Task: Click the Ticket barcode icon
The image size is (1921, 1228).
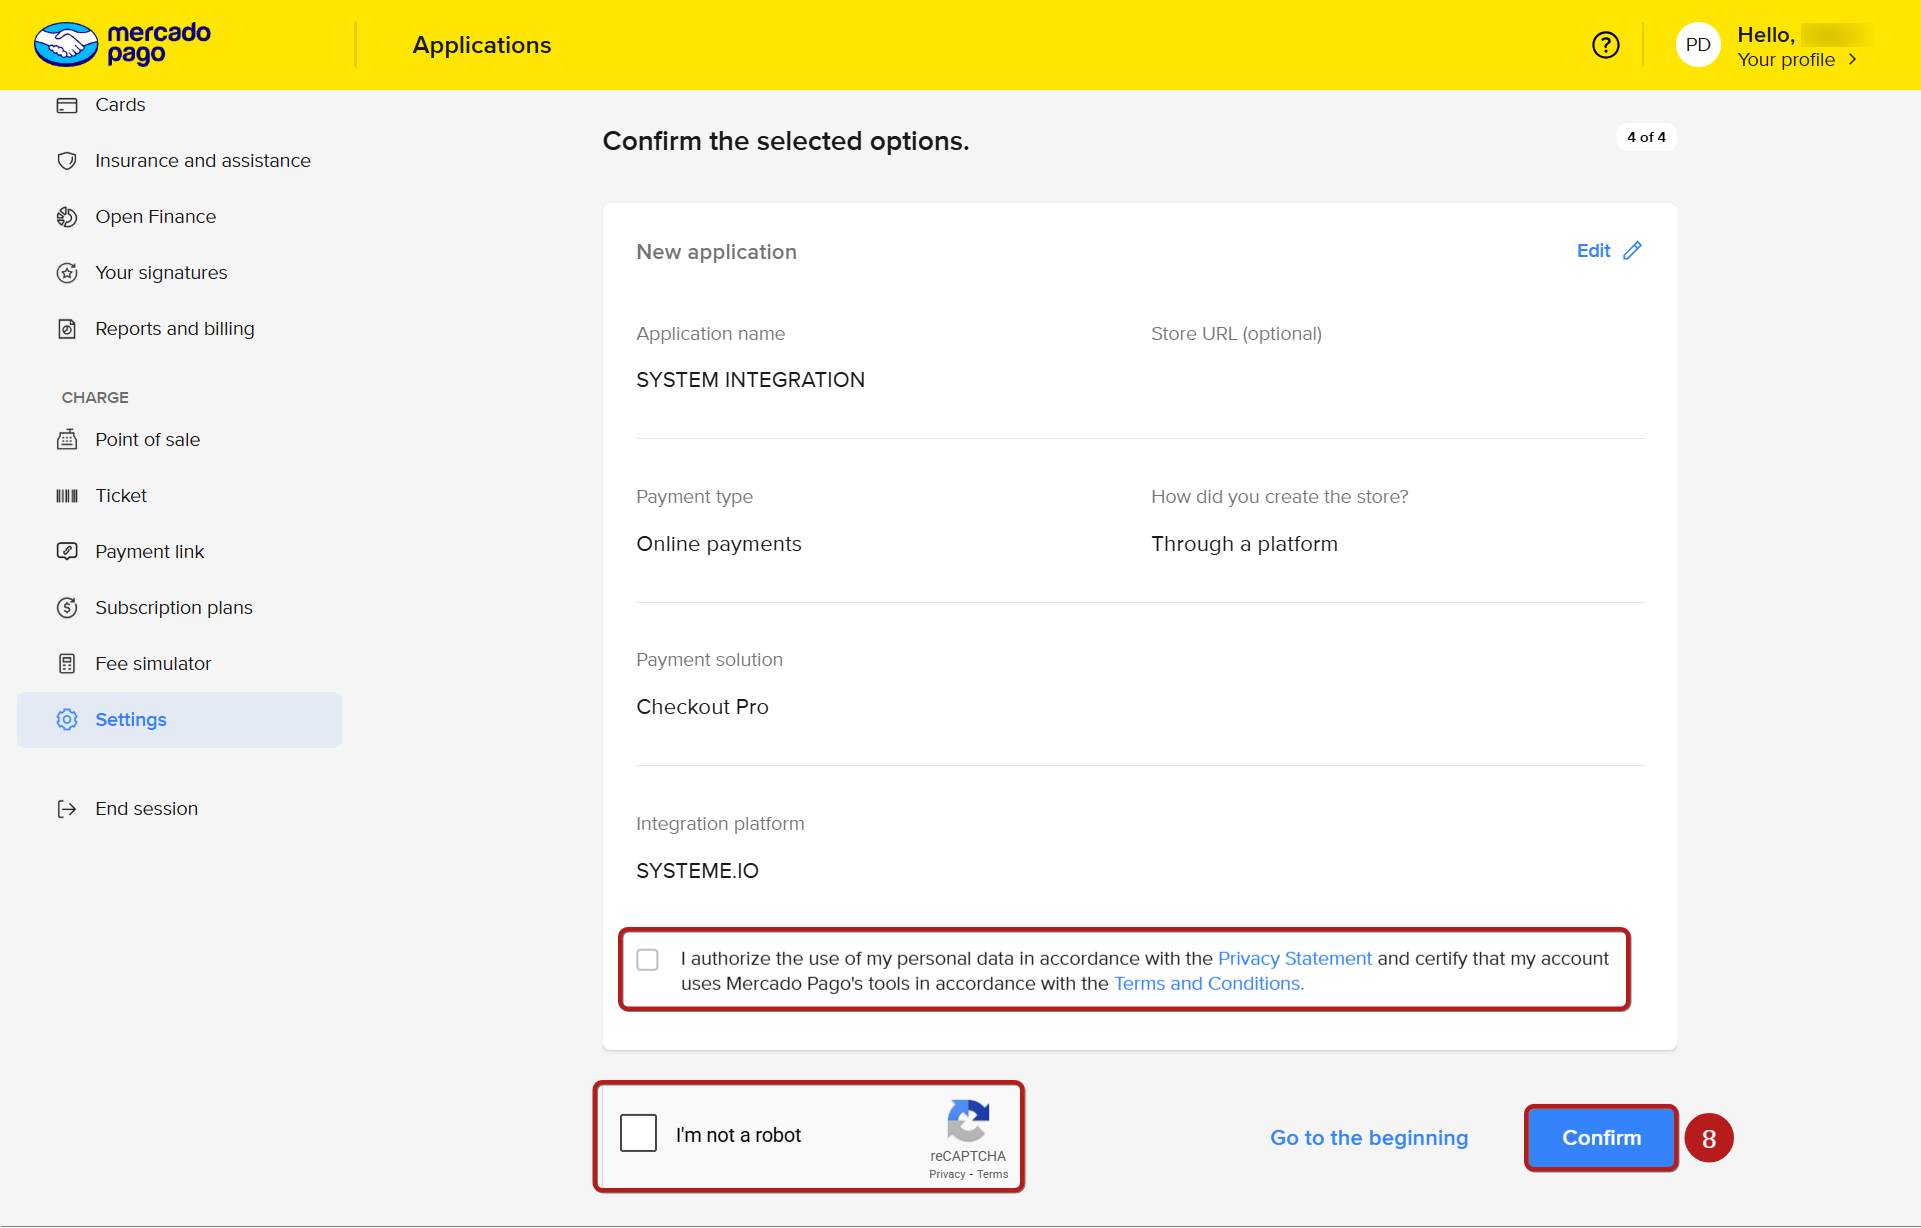Action: [x=67, y=496]
